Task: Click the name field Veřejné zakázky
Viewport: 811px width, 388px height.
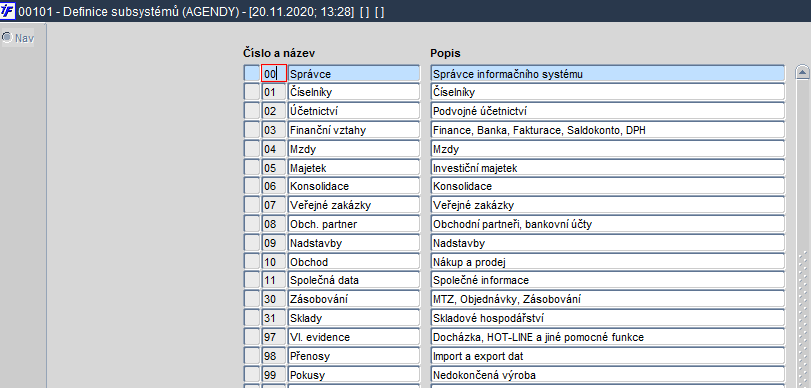Action: (354, 205)
